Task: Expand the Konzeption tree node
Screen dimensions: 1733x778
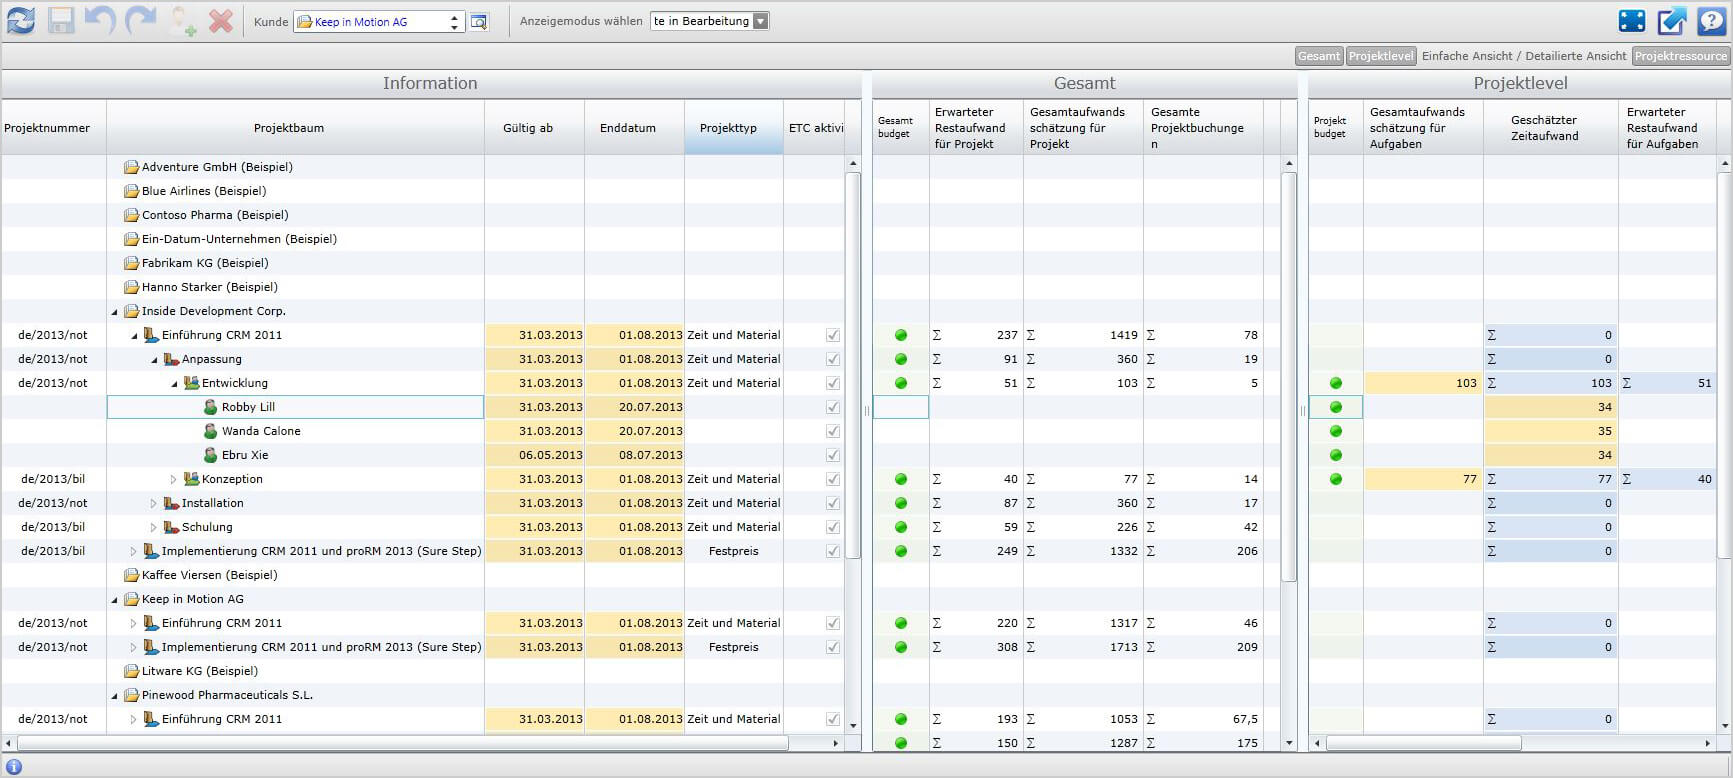Action: (x=173, y=479)
